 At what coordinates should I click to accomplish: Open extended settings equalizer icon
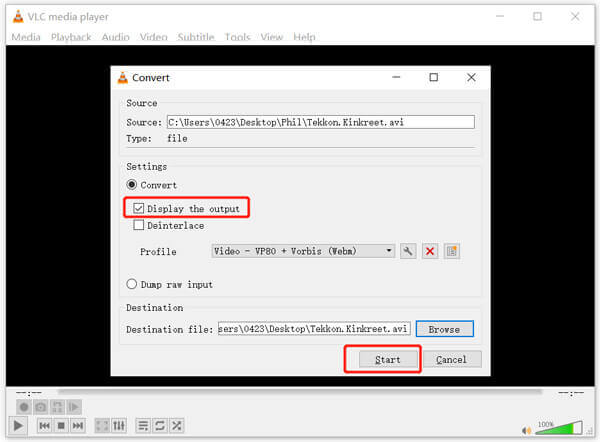[x=119, y=426]
